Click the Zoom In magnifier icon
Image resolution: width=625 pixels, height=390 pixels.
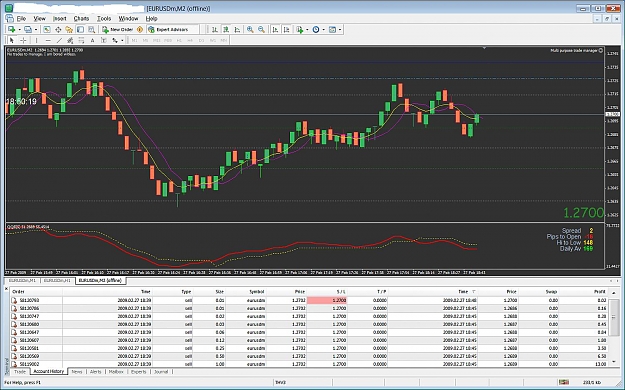coord(250,30)
